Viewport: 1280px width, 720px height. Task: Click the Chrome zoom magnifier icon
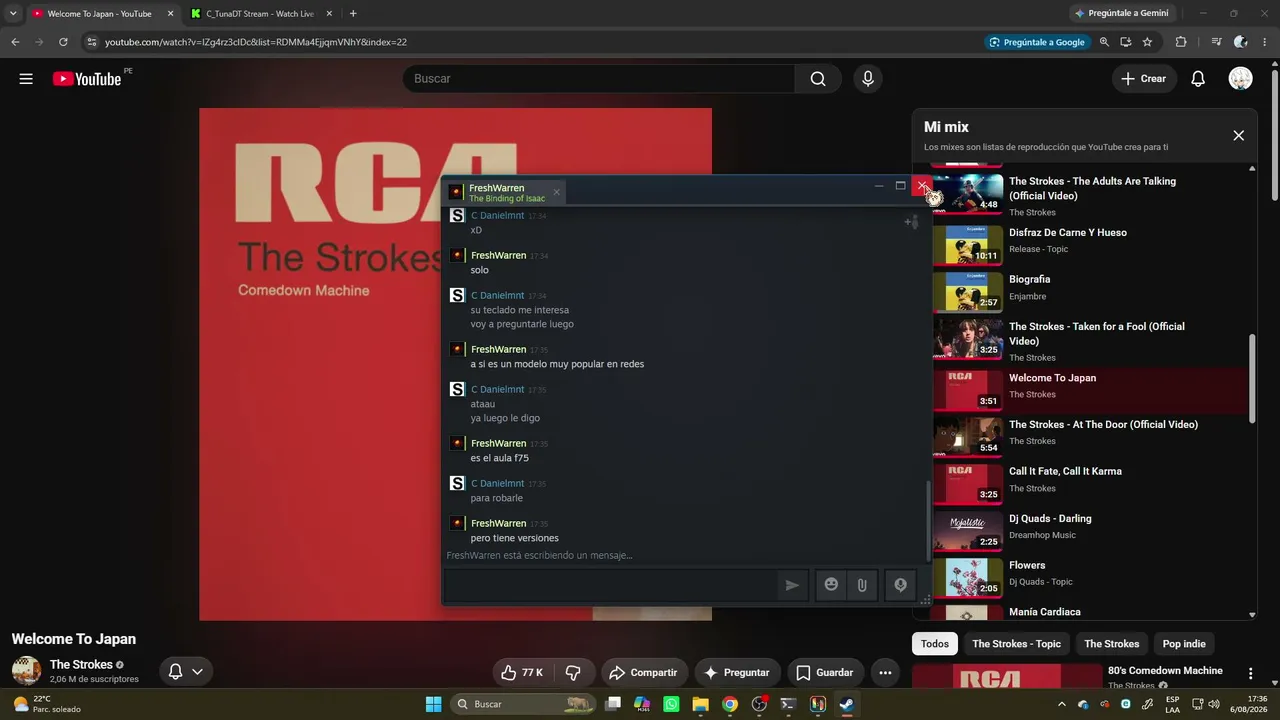(x=1104, y=42)
